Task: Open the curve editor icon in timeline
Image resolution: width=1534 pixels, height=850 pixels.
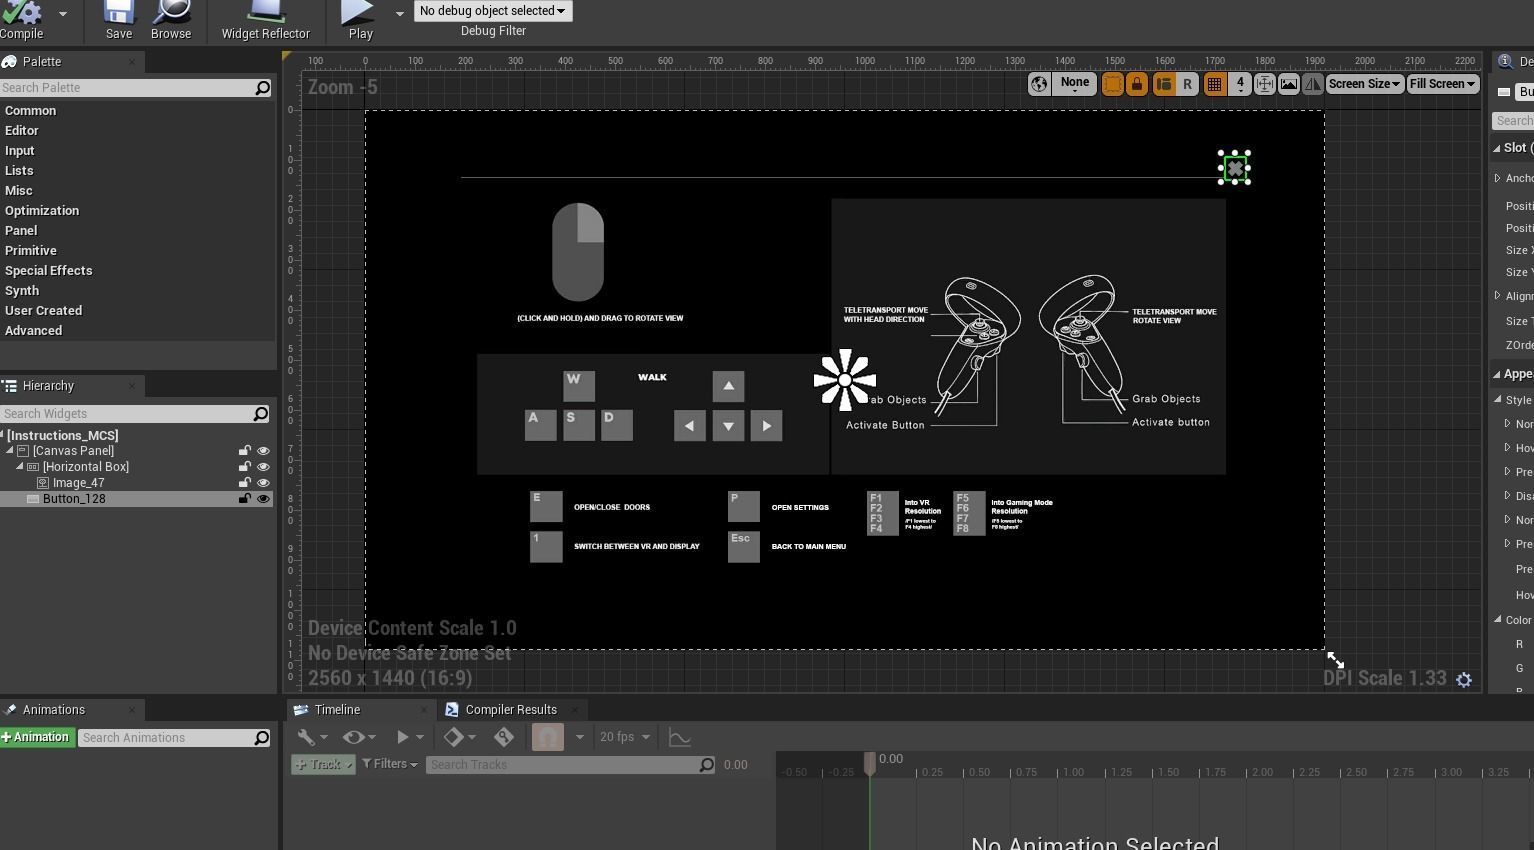Action: click(680, 737)
